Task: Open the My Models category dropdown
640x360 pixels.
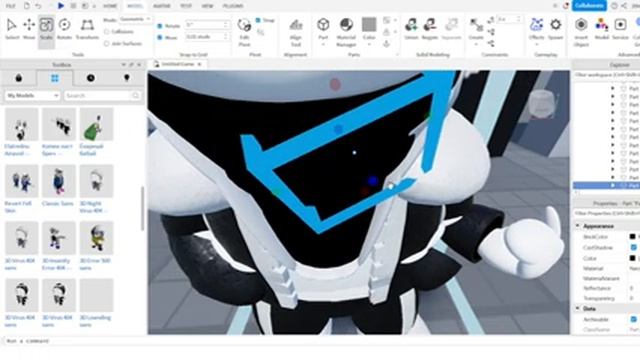Action: click(x=32, y=96)
